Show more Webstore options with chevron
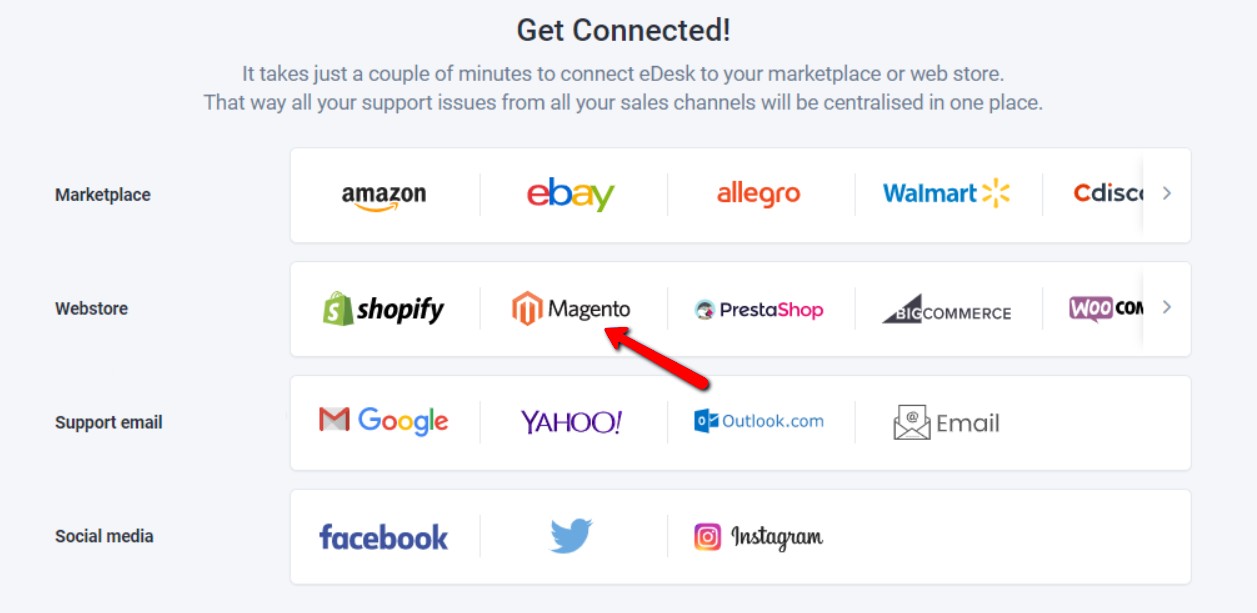This screenshot has width=1257, height=613. pos(1166,307)
